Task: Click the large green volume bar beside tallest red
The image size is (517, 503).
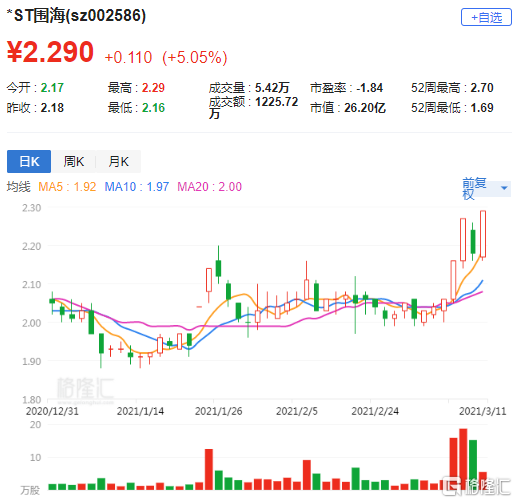Action: point(473,465)
